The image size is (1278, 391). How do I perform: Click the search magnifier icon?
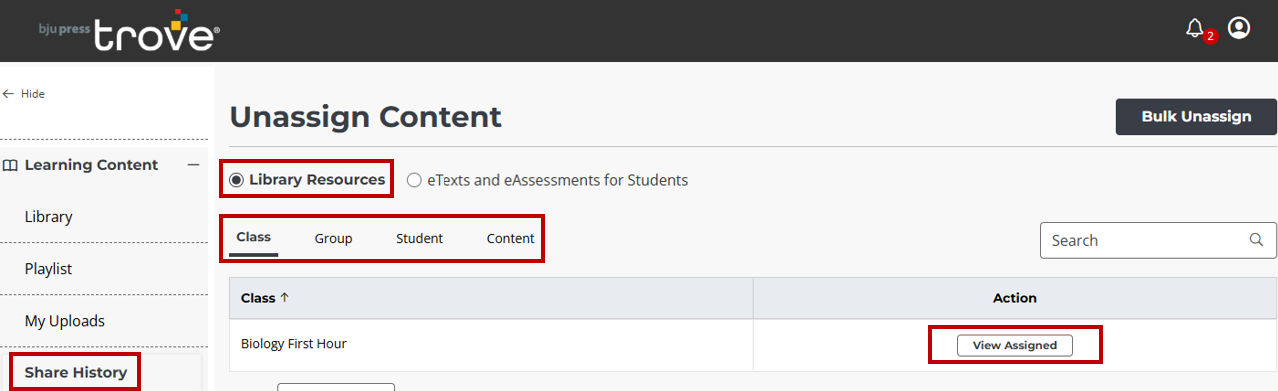(1256, 240)
